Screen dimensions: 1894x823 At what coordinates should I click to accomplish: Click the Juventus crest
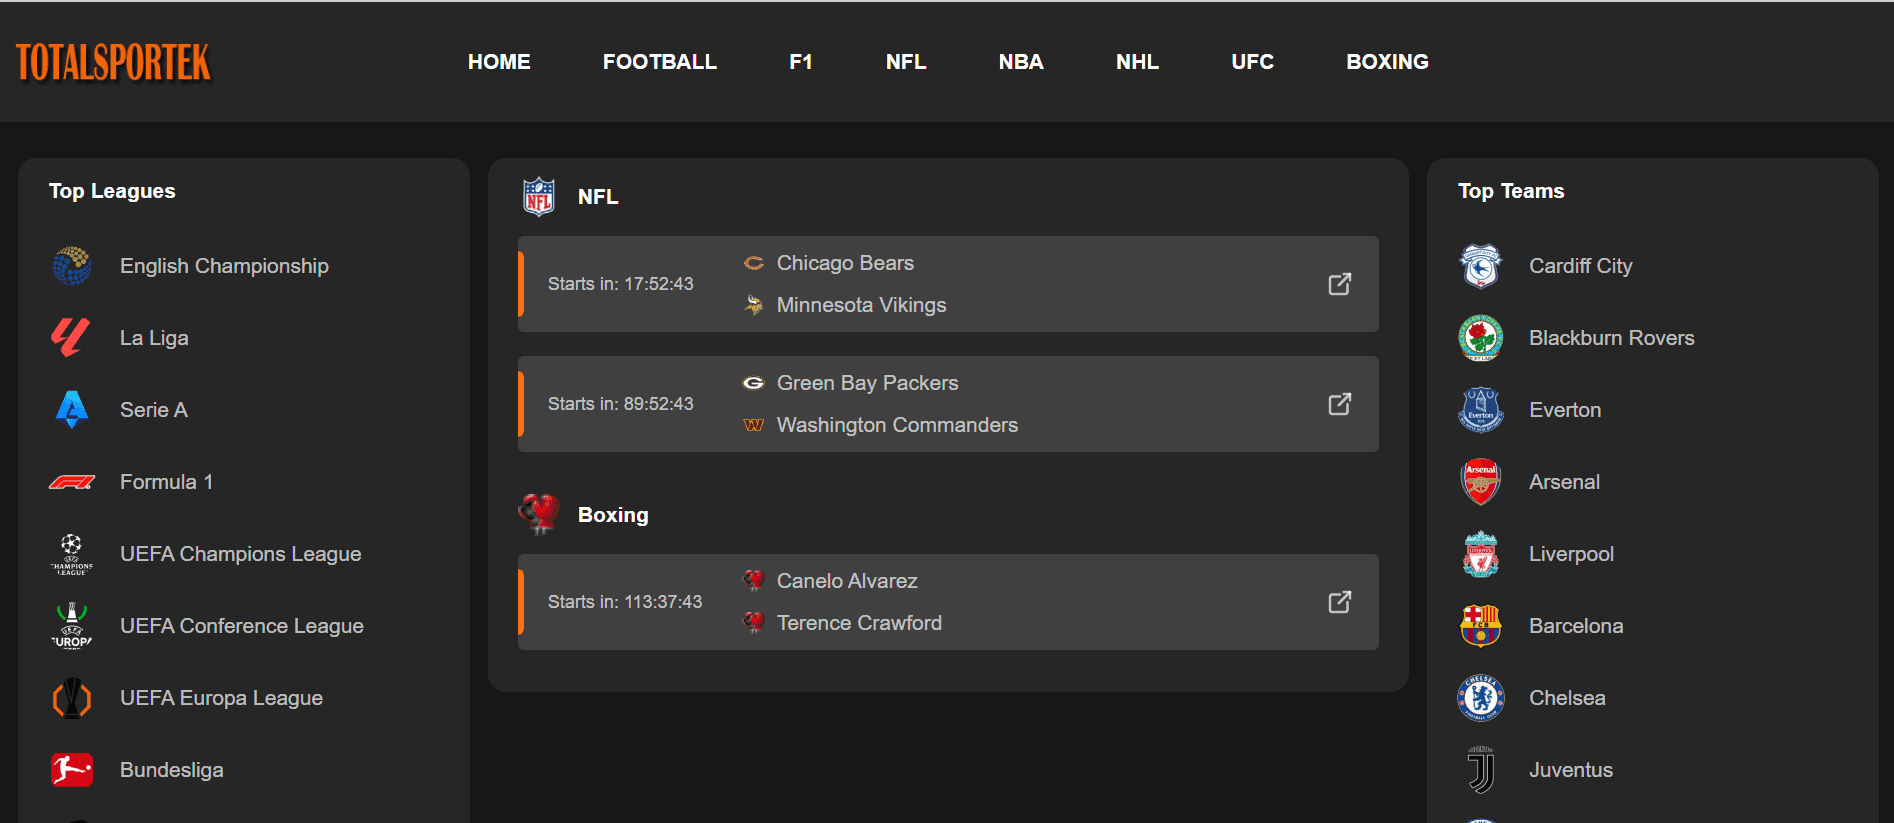(1481, 770)
